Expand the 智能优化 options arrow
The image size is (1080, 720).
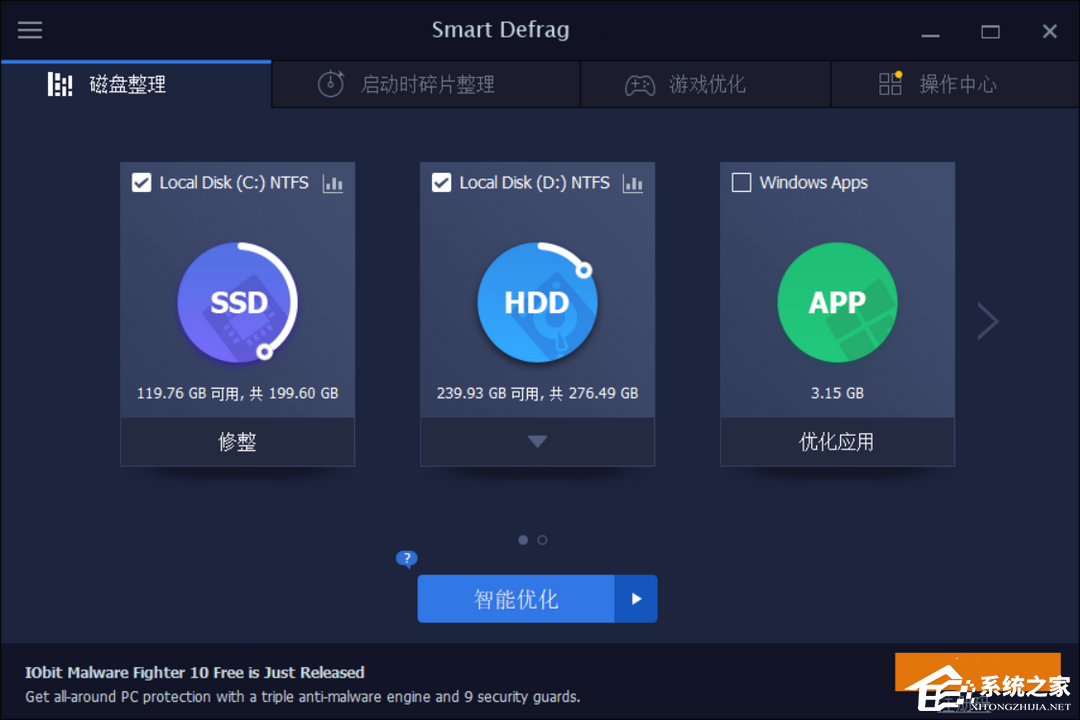[x=636, y=599]
